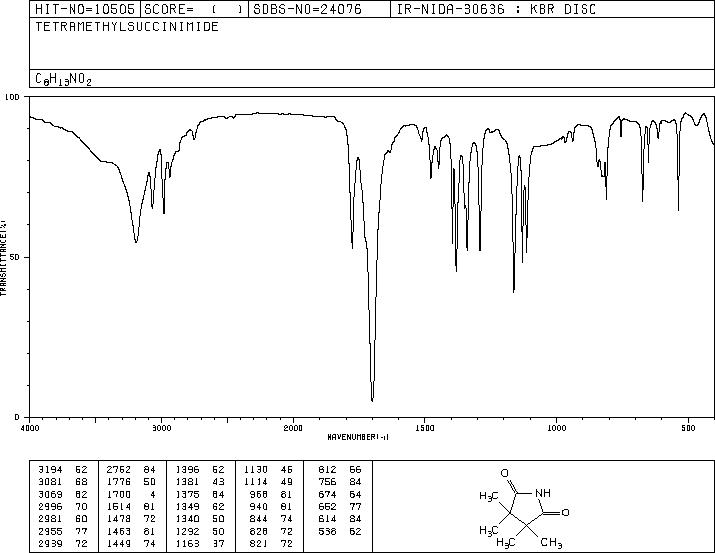The image size is (715, 553).
Task: Click the peak table entry 1340
Action: pos(187,519)
